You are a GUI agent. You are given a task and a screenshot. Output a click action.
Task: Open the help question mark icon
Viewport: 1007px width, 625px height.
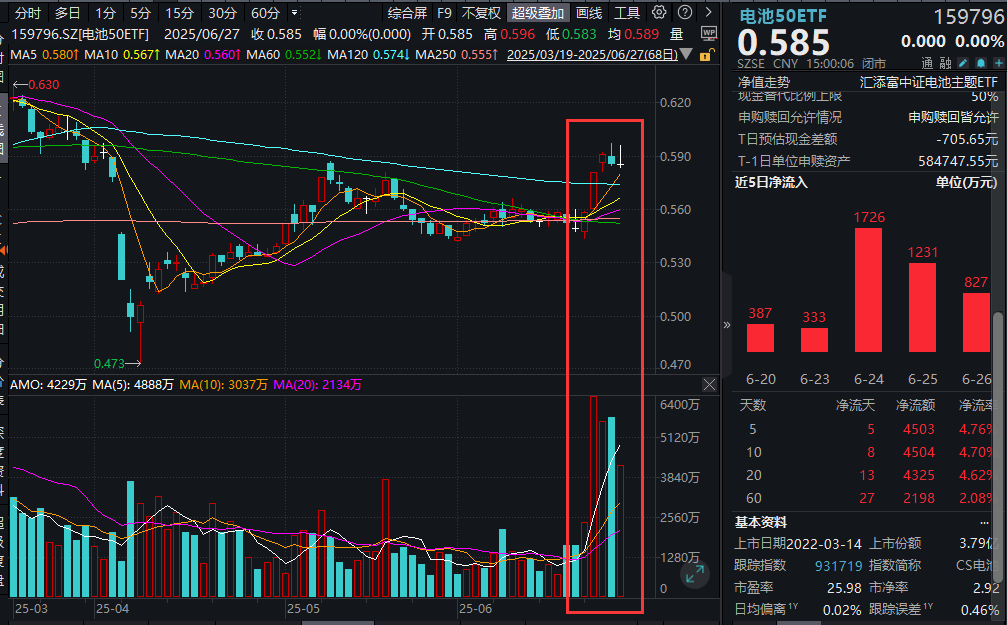685,12
